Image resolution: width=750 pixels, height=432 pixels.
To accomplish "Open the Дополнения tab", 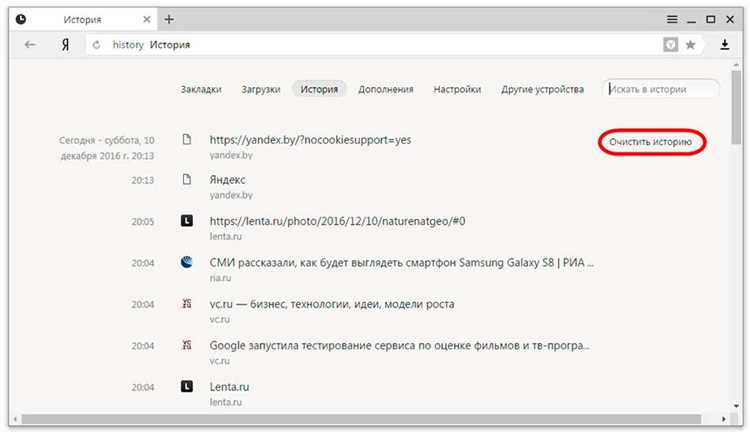I will (385, 89).
